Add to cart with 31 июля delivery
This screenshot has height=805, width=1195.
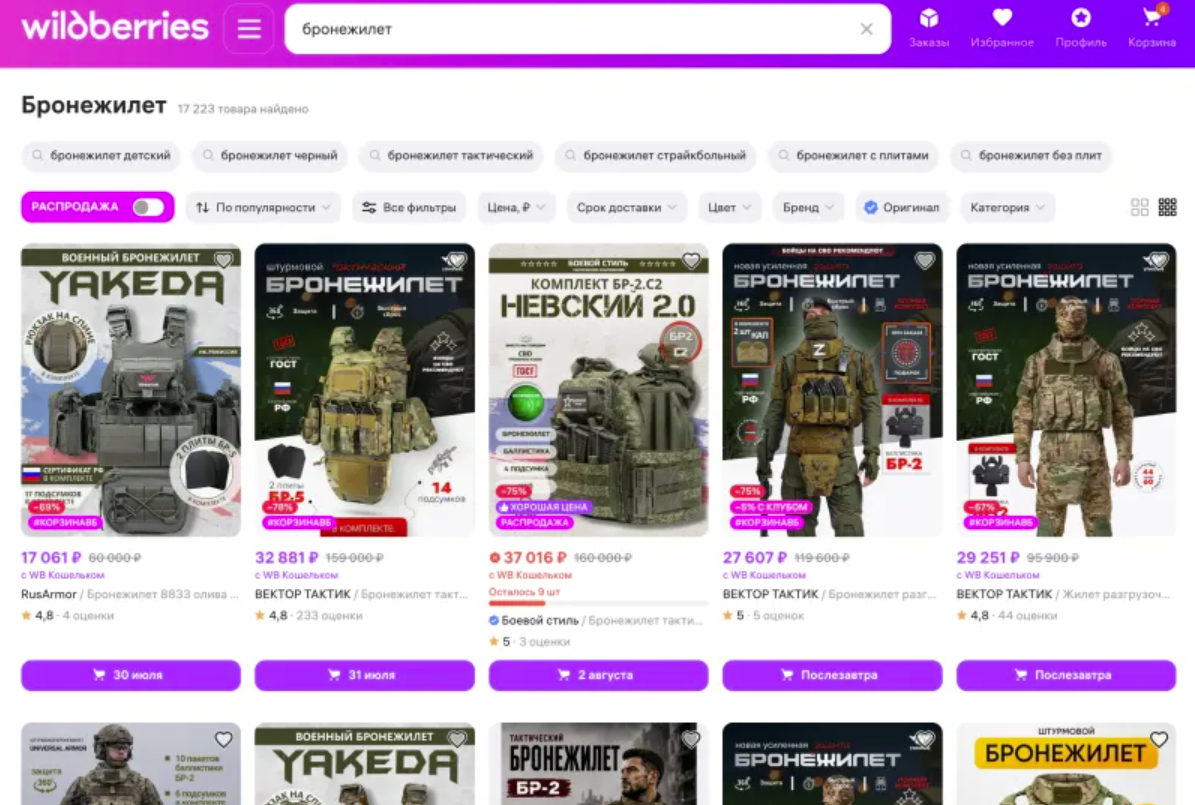coord(364,675)
